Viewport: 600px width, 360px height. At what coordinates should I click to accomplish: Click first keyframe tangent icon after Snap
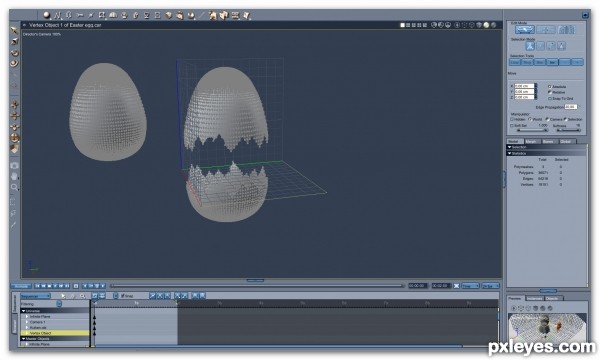pos(152,296)
